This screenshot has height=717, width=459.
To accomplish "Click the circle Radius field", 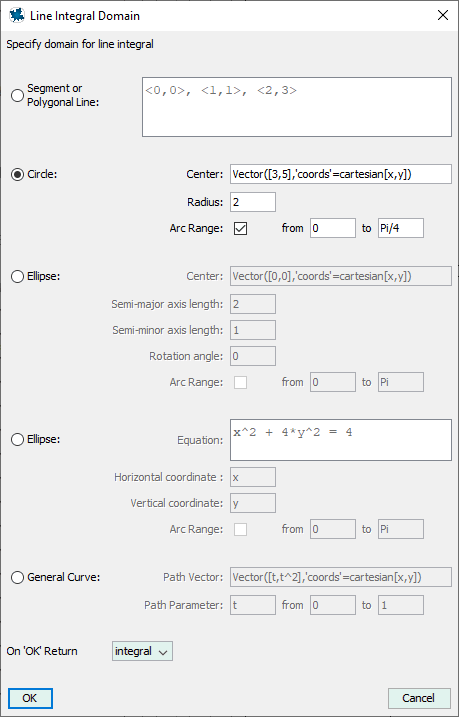I will [253, 202].
